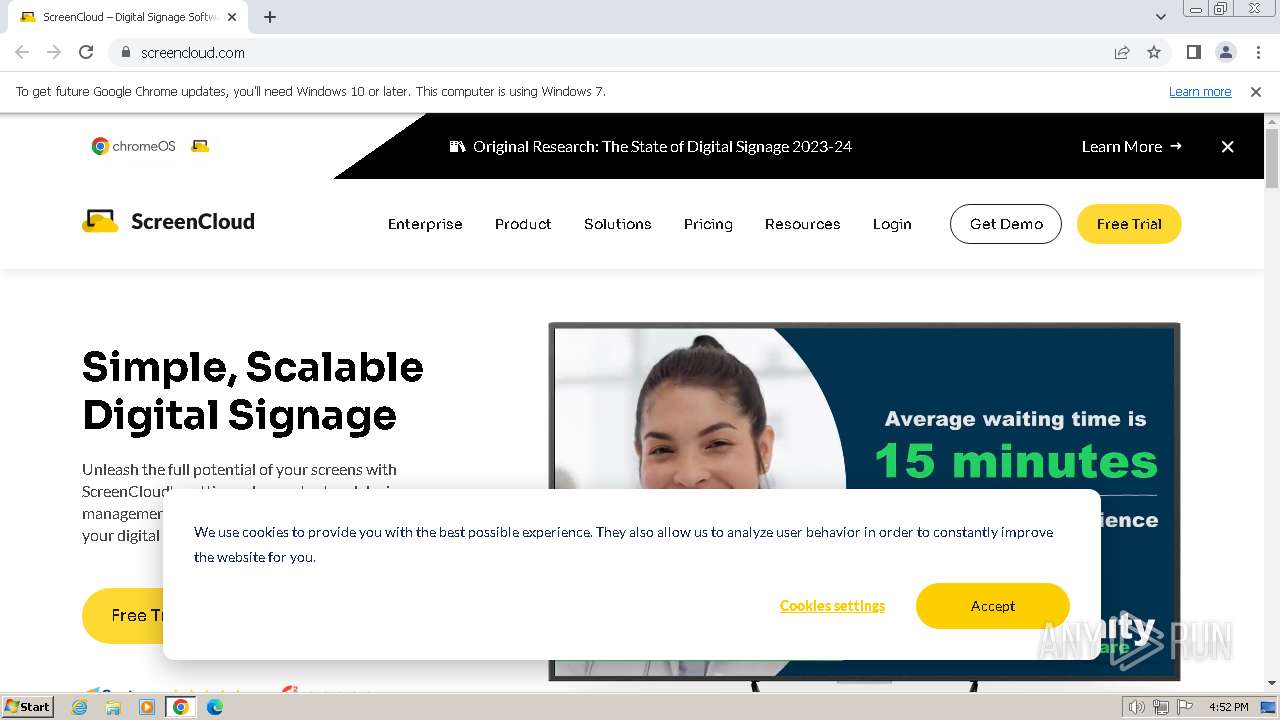This screenshot has width=1280, height=720.
Task: Click the padlock site info icon
Action: point(125,52)
